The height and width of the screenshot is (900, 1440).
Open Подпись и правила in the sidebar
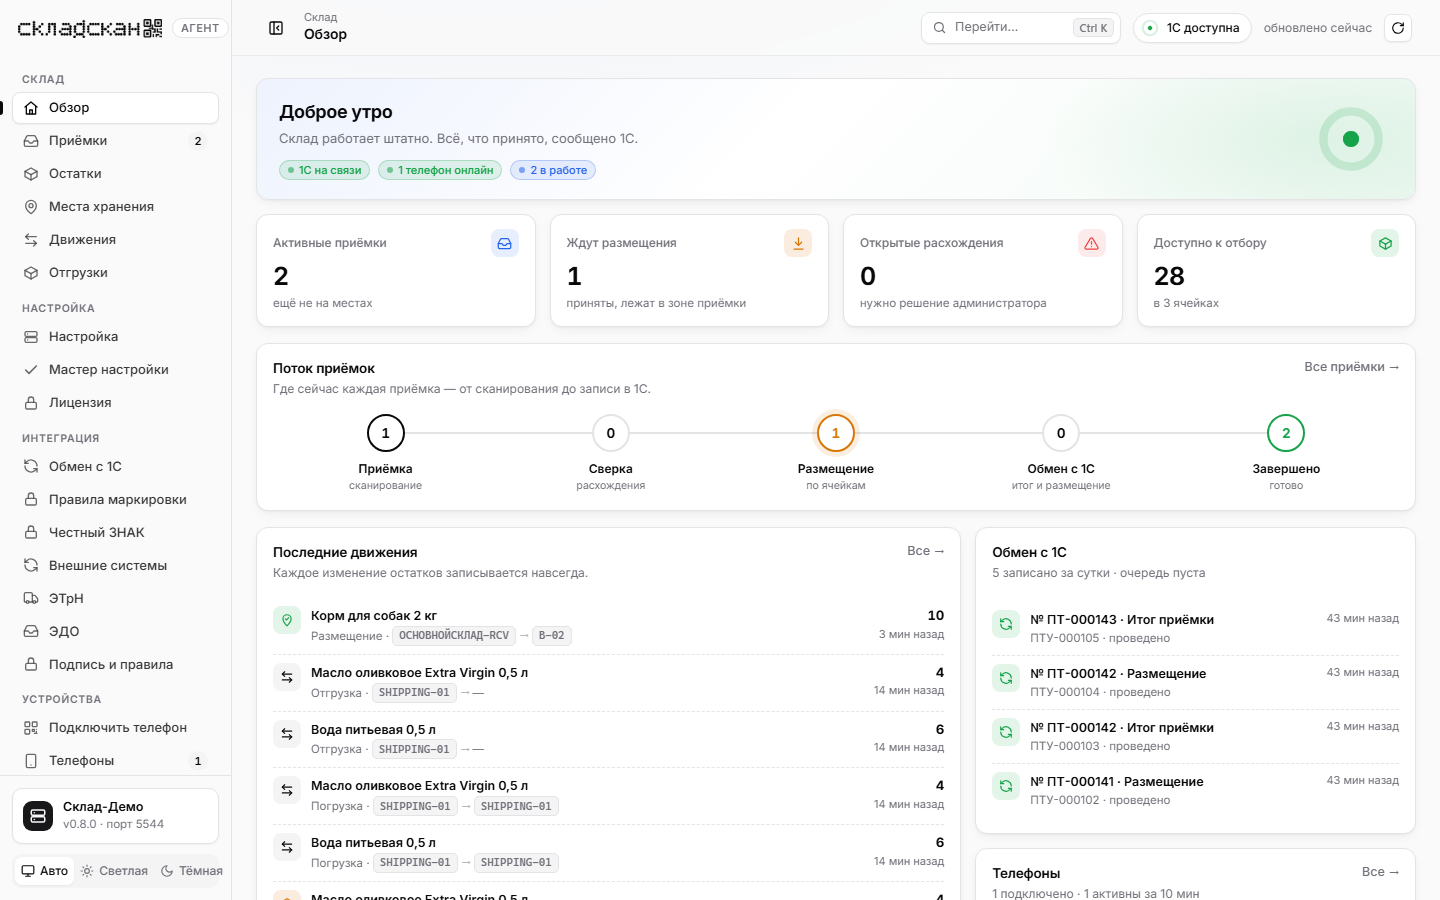[115, 665]
